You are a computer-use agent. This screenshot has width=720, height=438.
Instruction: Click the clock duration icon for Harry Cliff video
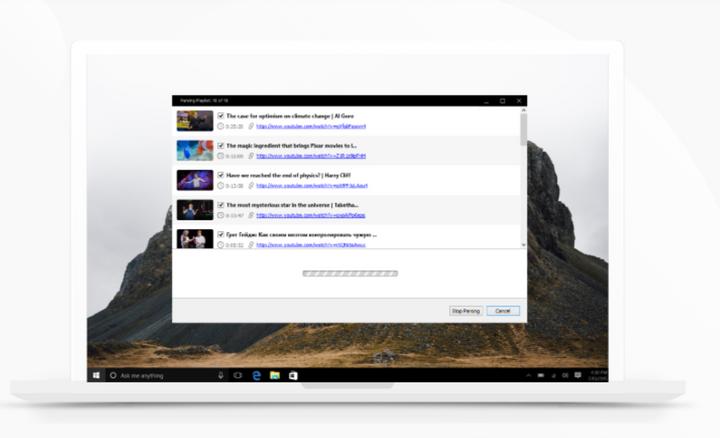(220, 186)
